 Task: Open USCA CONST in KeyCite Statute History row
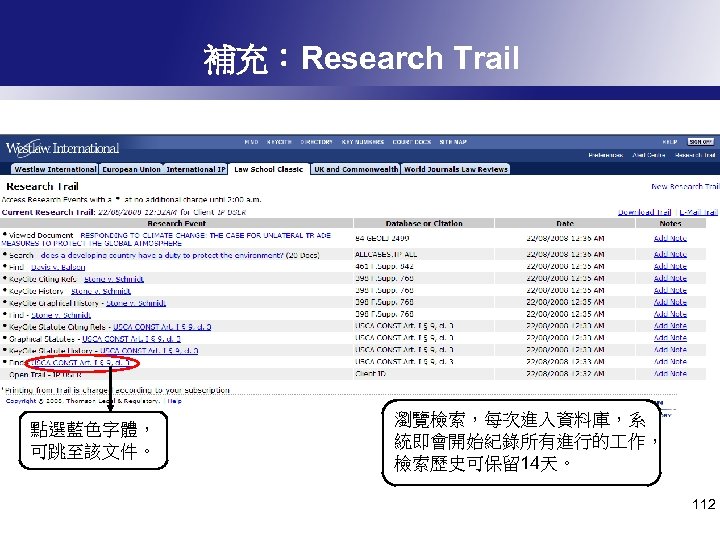(x=149, y=351)
